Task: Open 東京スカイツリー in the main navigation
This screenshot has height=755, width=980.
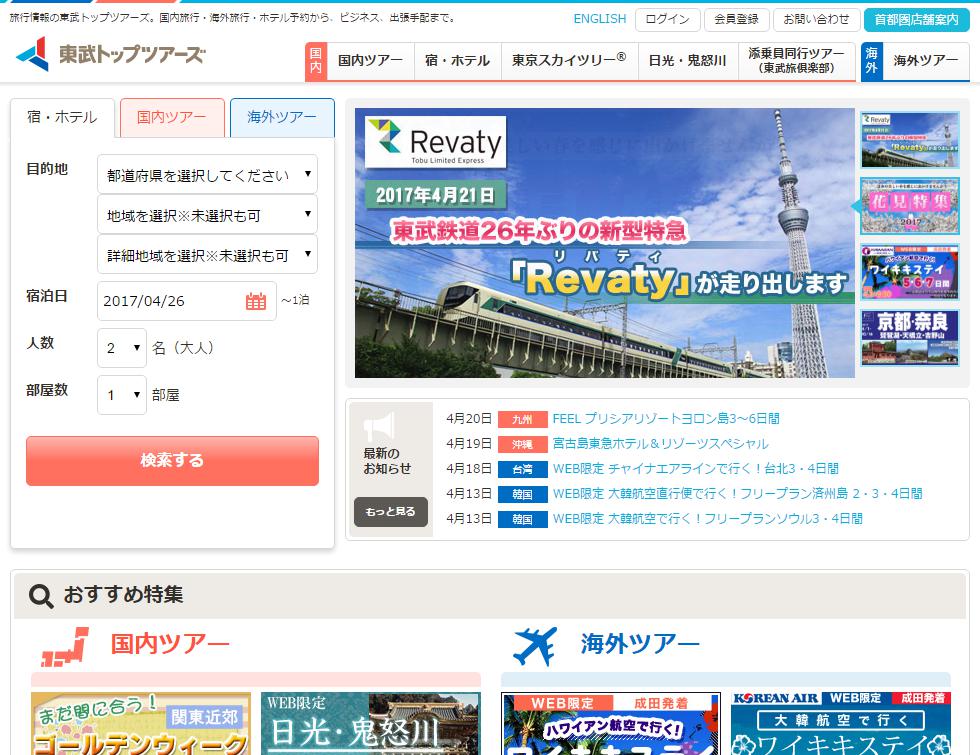Action: point(569,61)
